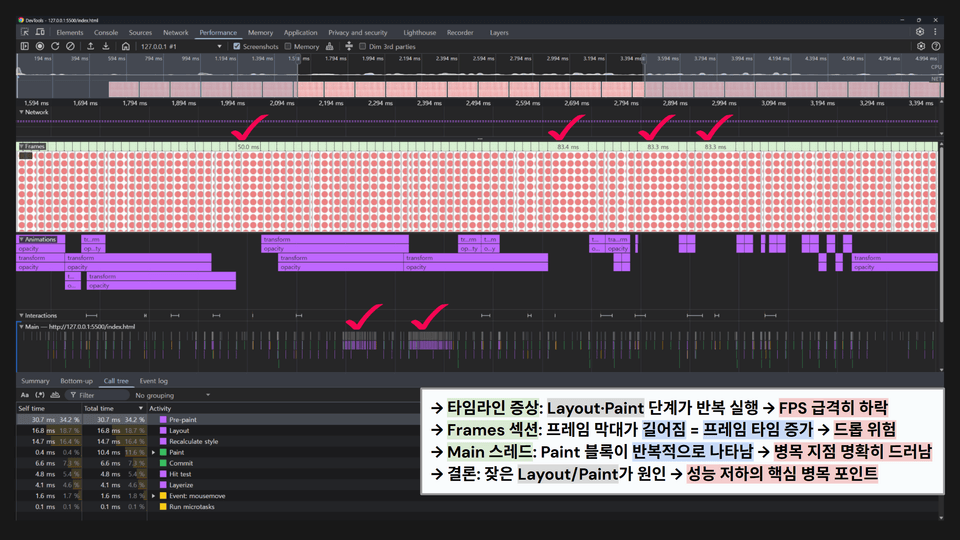Open the No grouping dropdown

[x=172, y=396]
